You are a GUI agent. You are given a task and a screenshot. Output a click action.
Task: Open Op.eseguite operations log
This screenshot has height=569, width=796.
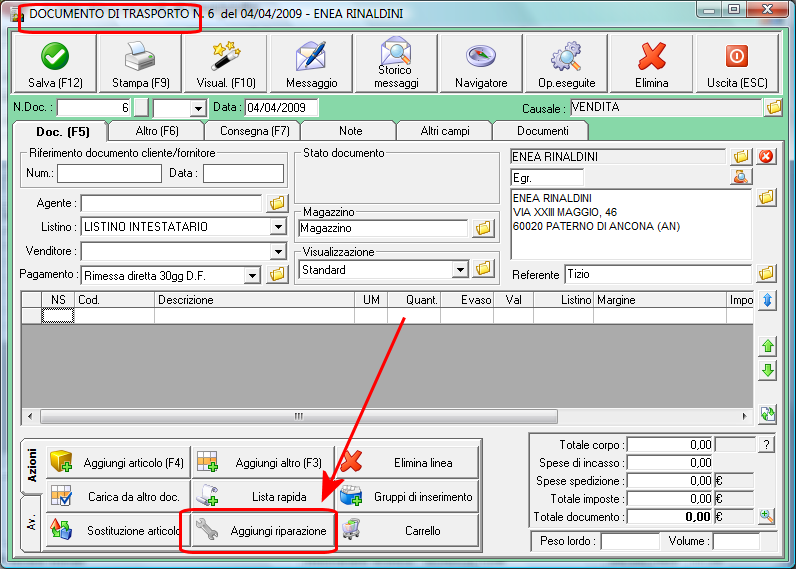(567, 64)
